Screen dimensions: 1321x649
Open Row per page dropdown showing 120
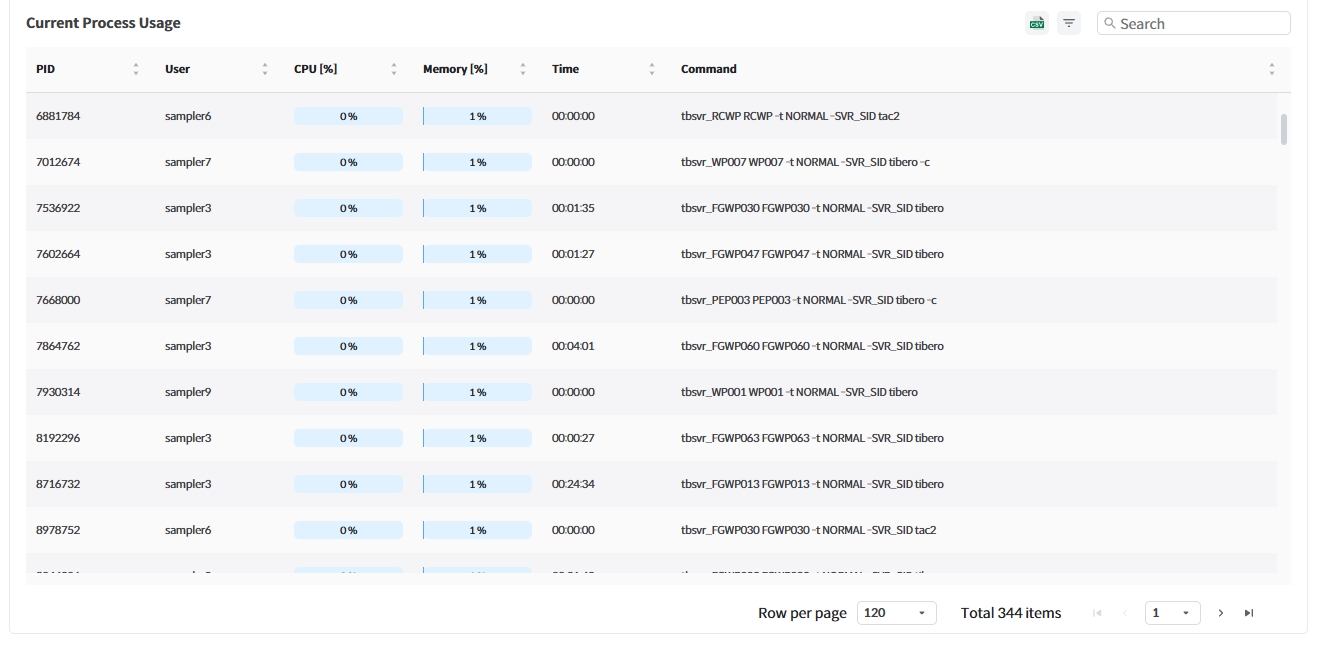896,613
